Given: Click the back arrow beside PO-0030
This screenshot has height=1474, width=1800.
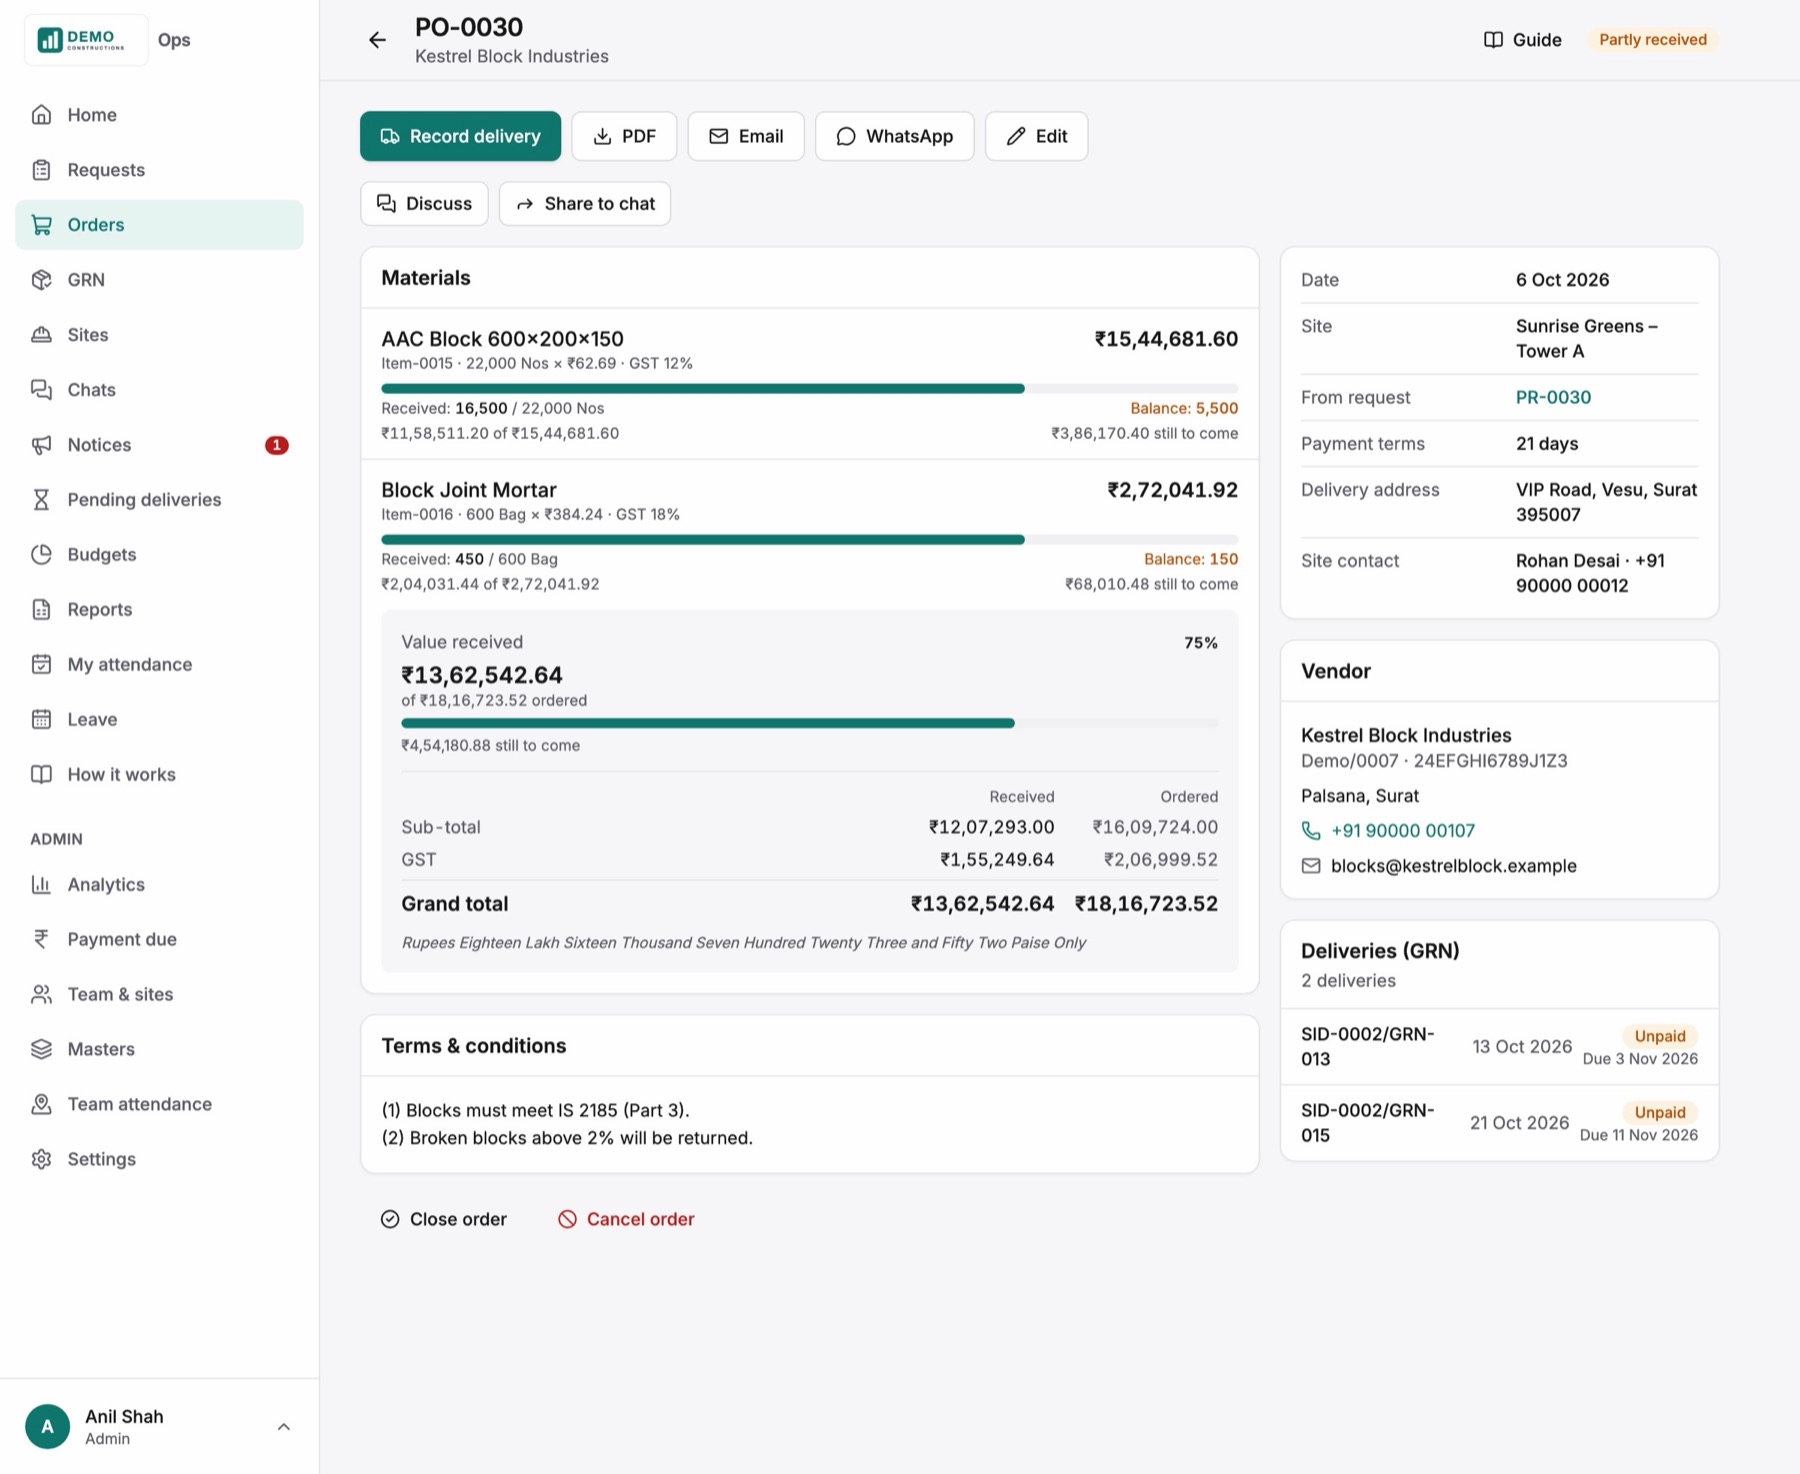Looking at the screenshot, I should click(x=377, y=40).
